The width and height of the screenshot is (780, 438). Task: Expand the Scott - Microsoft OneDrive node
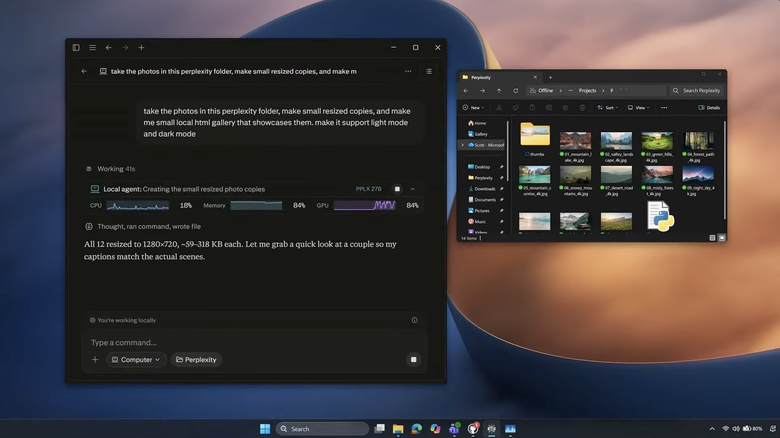[463, 145]
